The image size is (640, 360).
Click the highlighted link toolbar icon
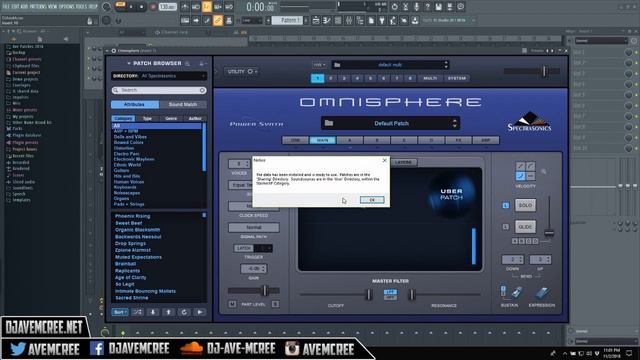point(218,20)
